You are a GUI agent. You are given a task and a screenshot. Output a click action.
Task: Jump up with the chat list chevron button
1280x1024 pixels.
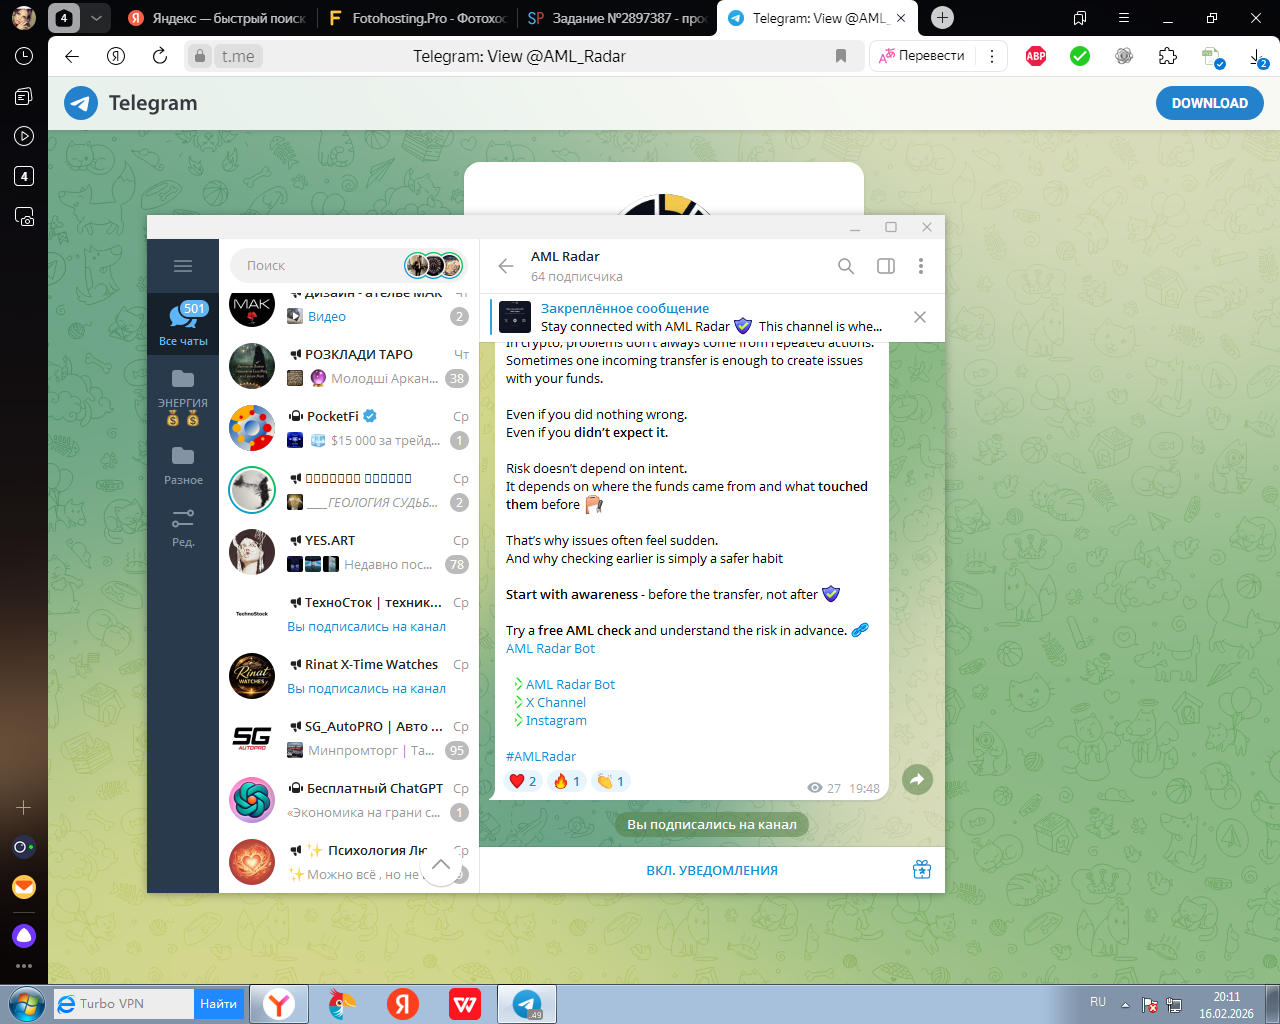[x=440, y=865]
